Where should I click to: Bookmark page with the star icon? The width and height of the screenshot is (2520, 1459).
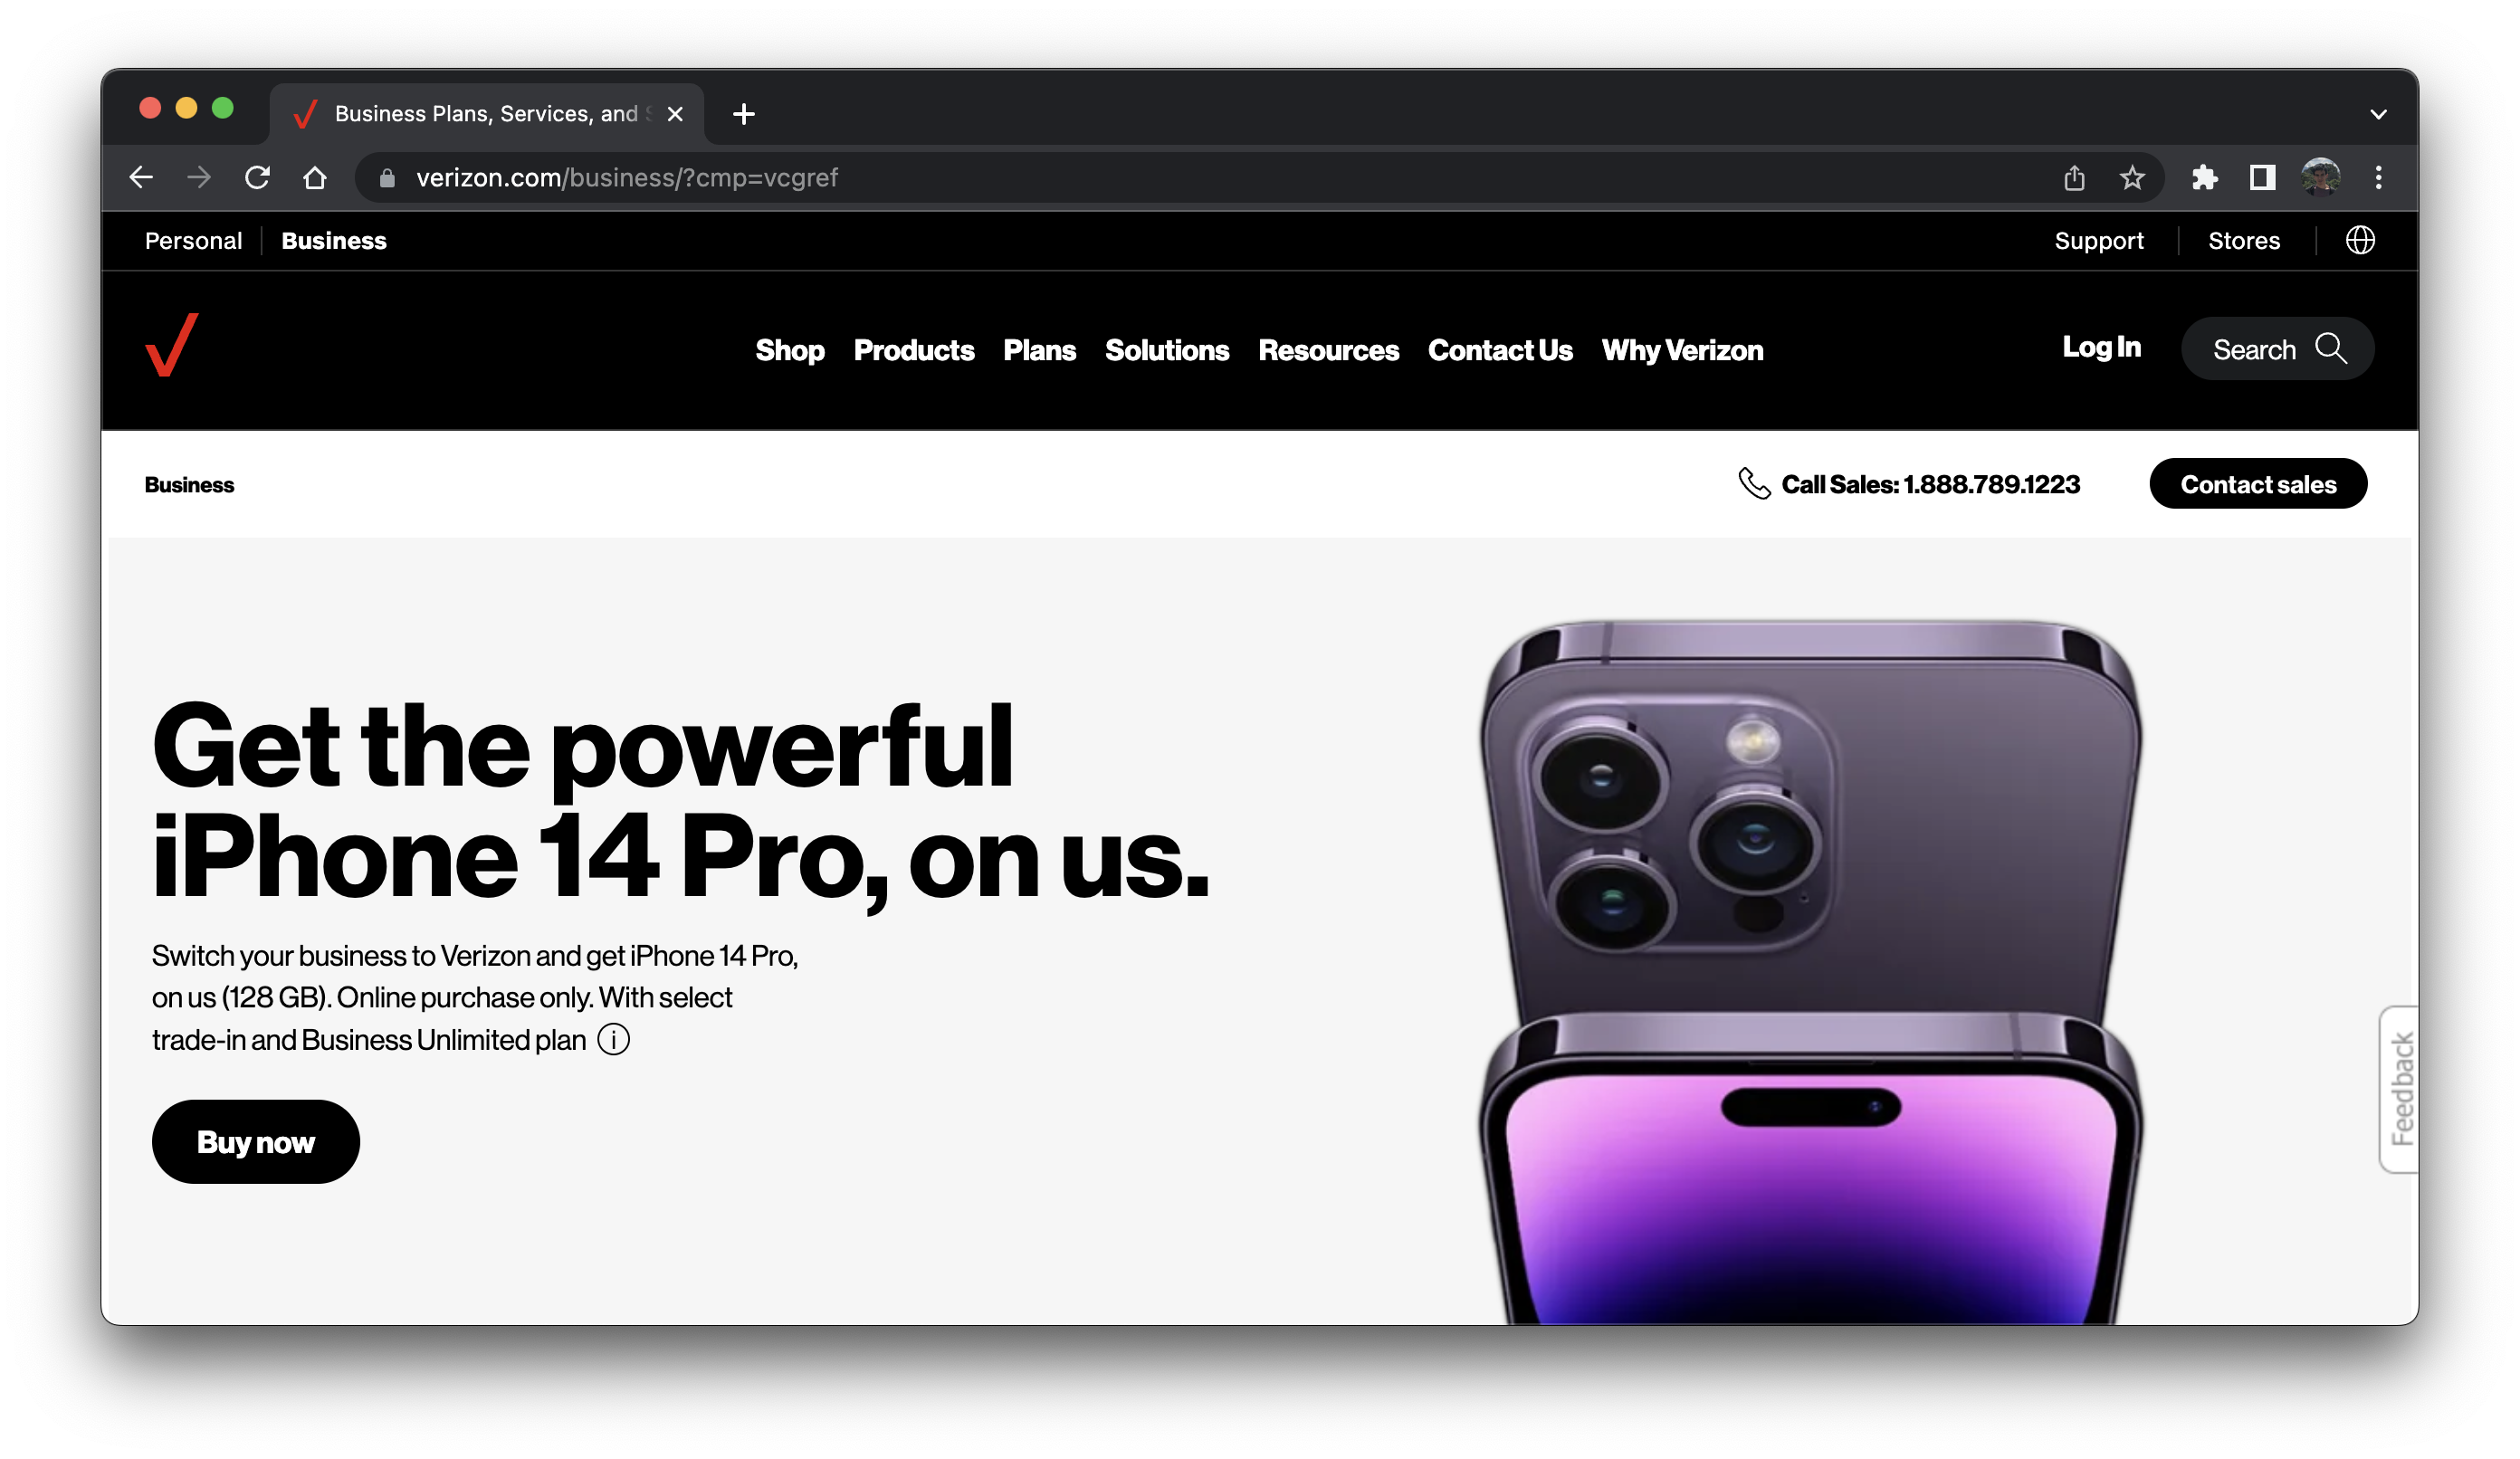point(2132,178)
